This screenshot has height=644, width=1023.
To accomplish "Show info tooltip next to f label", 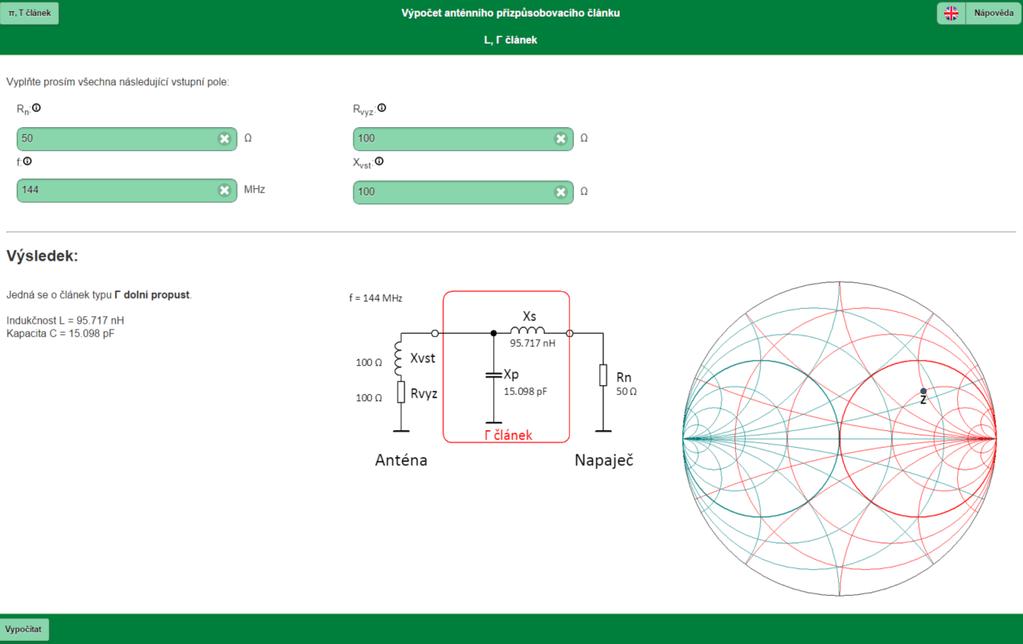I will 27,161.
